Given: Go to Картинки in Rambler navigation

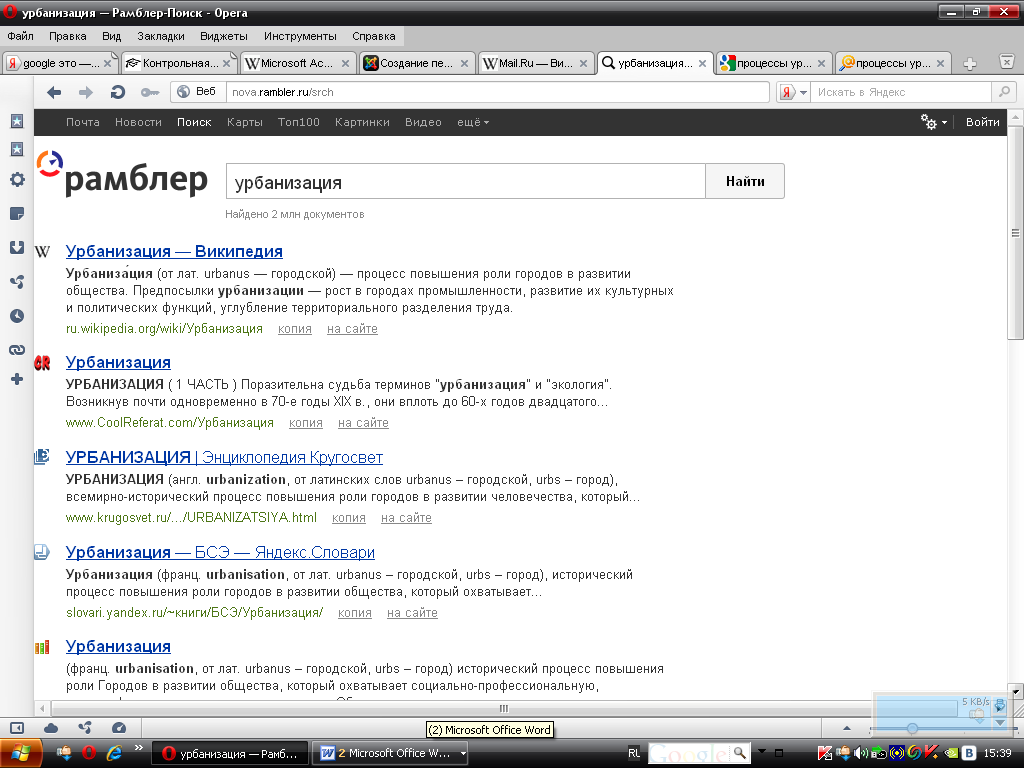Looking at the screenshot, I should [362, 122].
